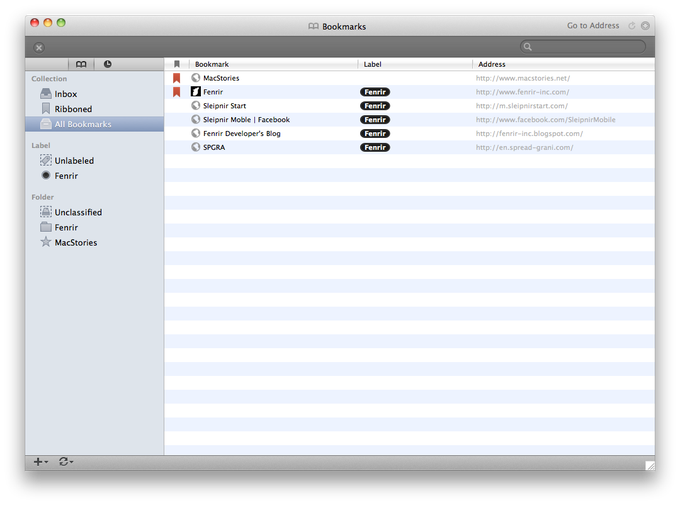This screenshot has width=680, height=505.
Task: Click the en.spread-grani.com address
Action: point(524,148)
